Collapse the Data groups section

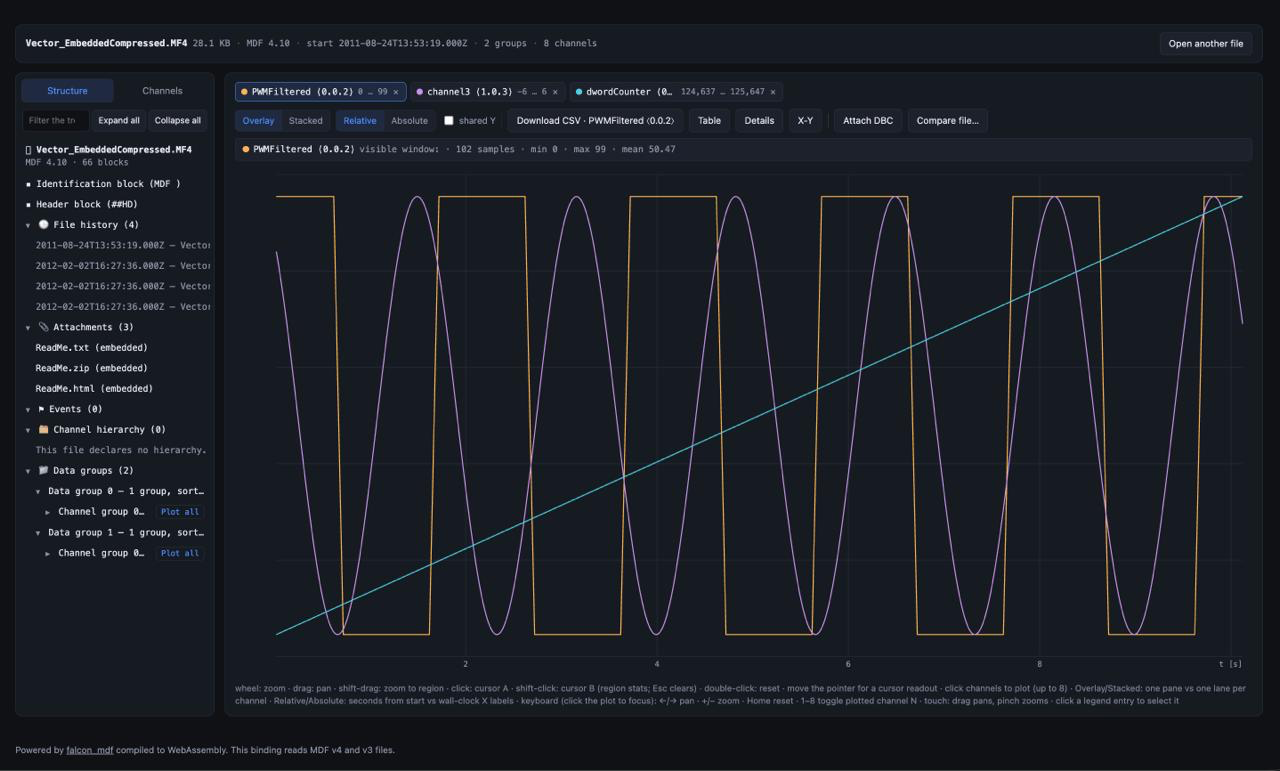(28, 471)
